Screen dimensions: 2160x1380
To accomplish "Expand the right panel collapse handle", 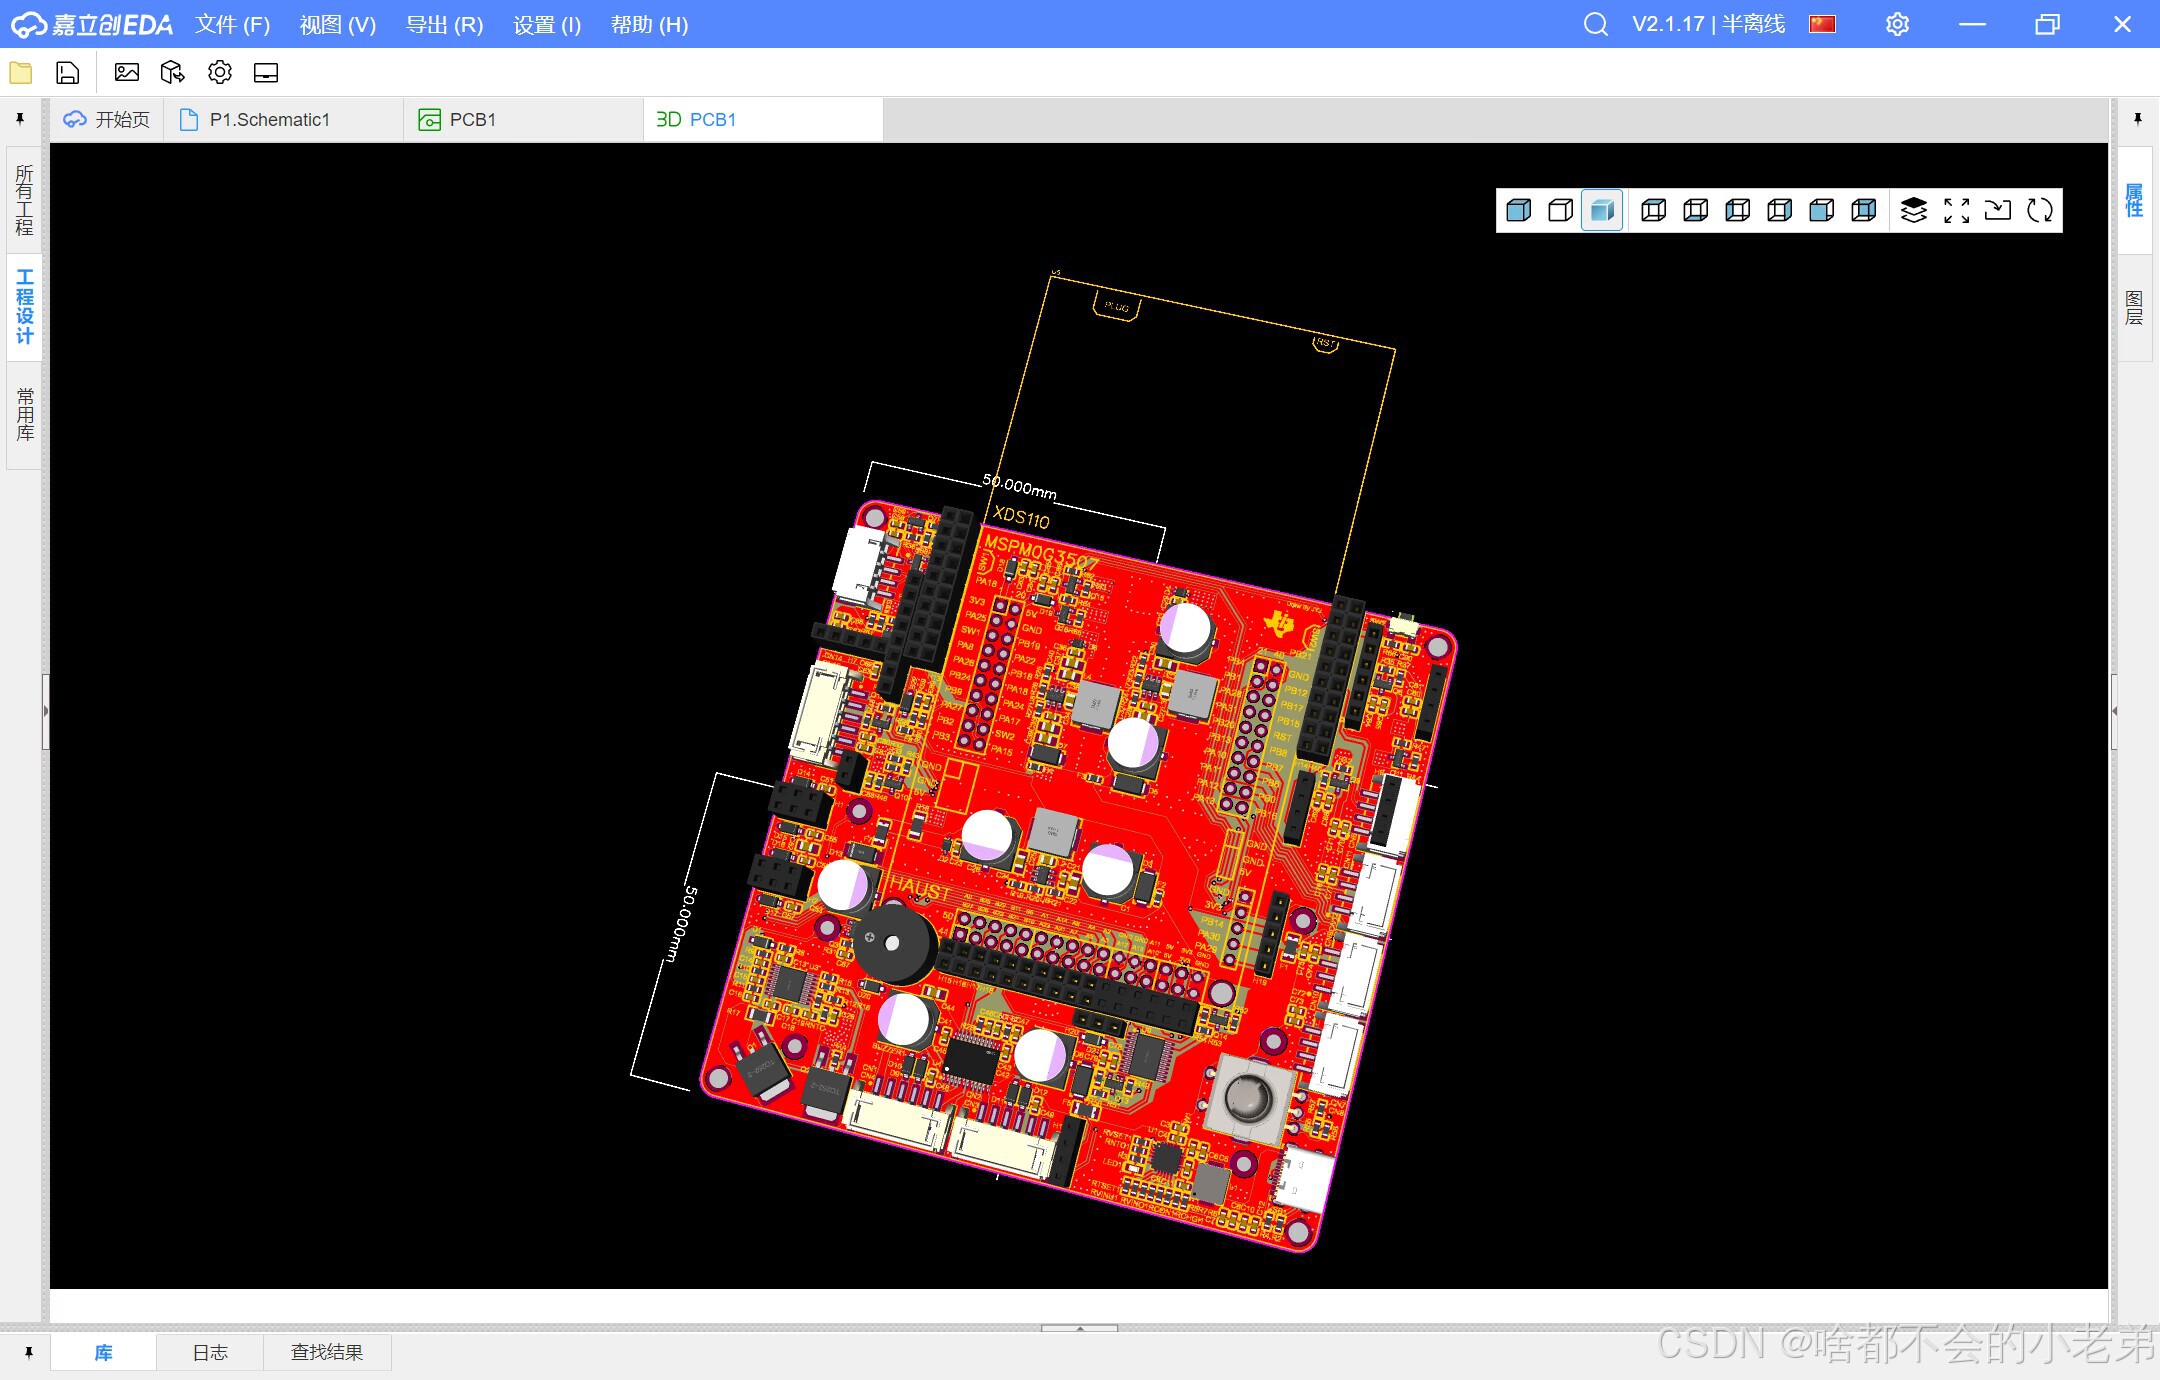I will point(2114,711).
